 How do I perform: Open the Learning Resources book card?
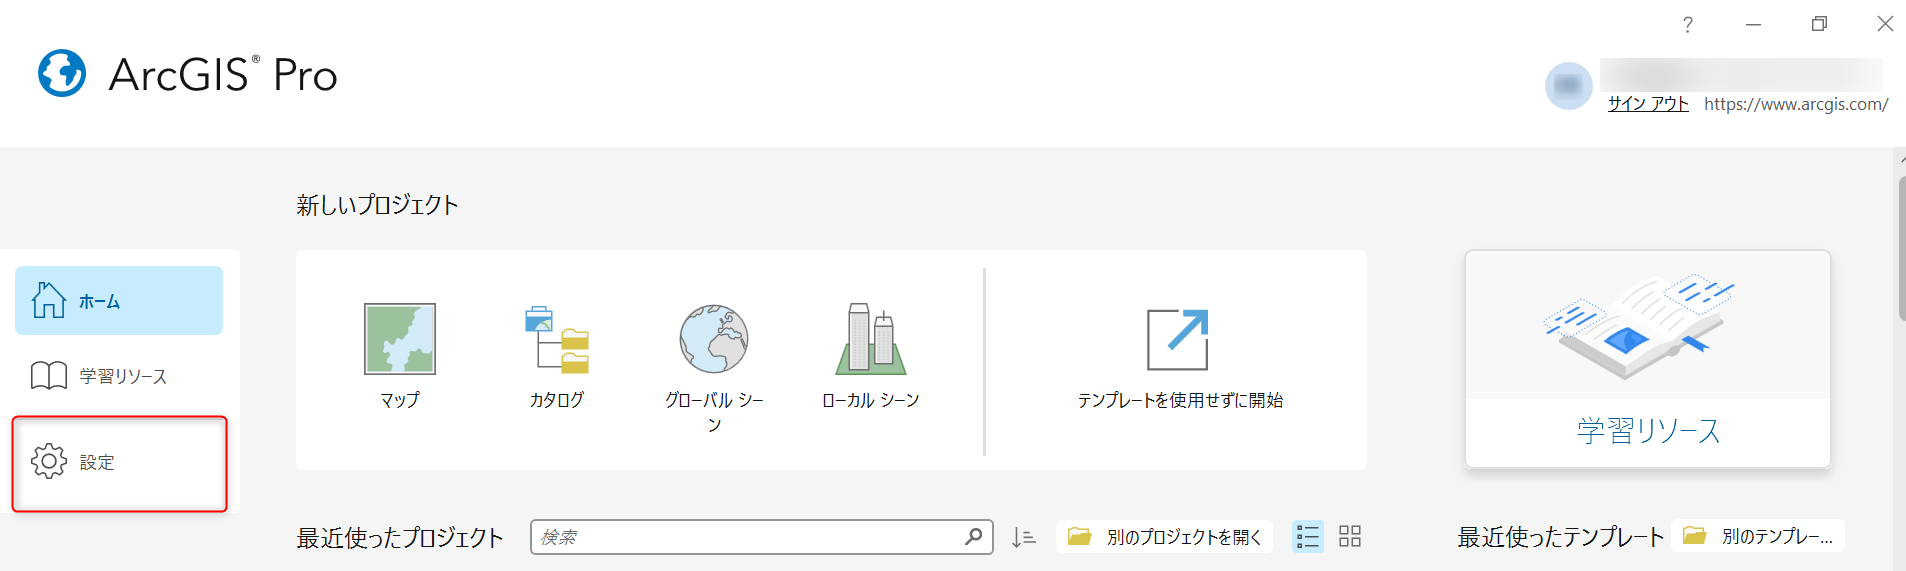pos(1647,358)
